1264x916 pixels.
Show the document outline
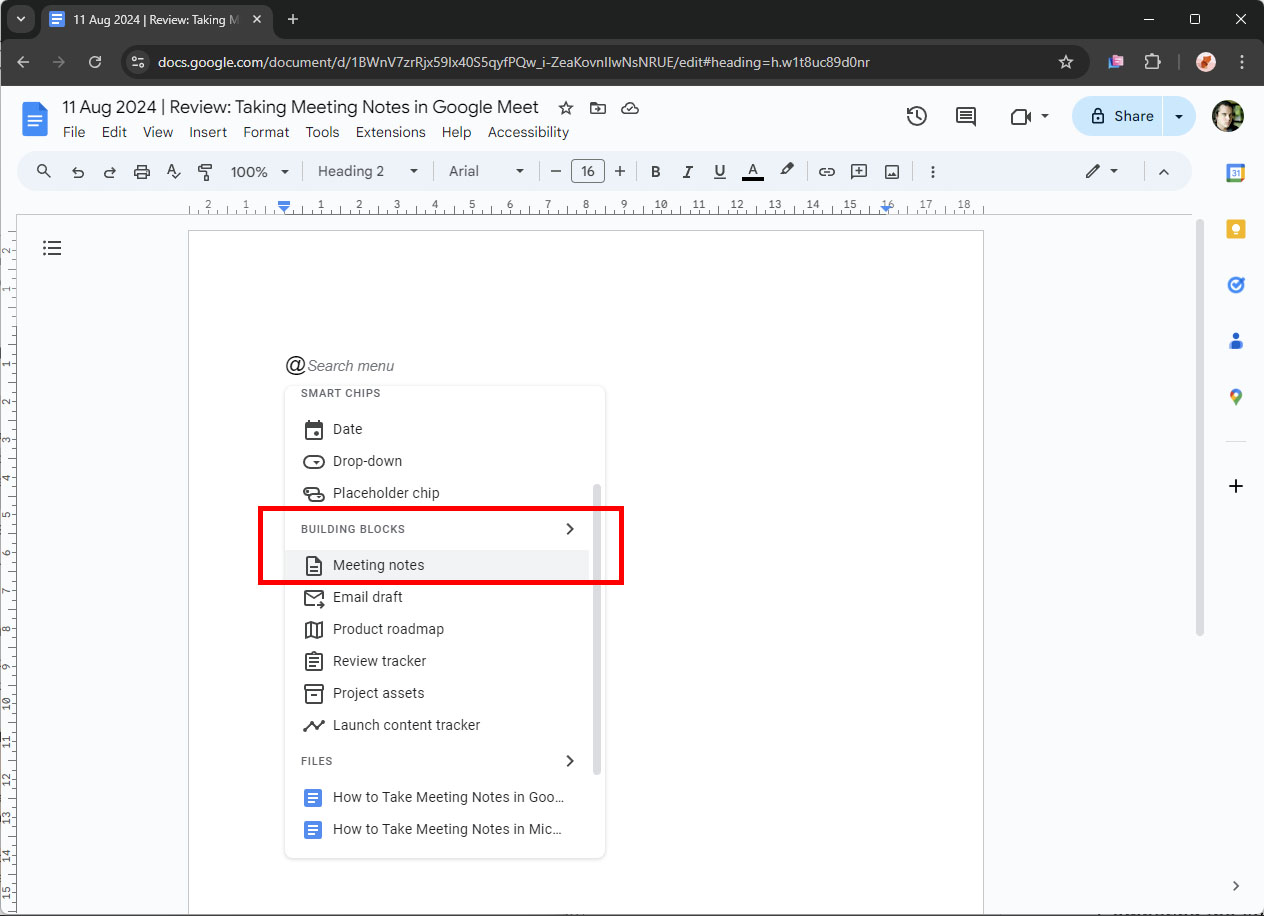click(52, 248)
